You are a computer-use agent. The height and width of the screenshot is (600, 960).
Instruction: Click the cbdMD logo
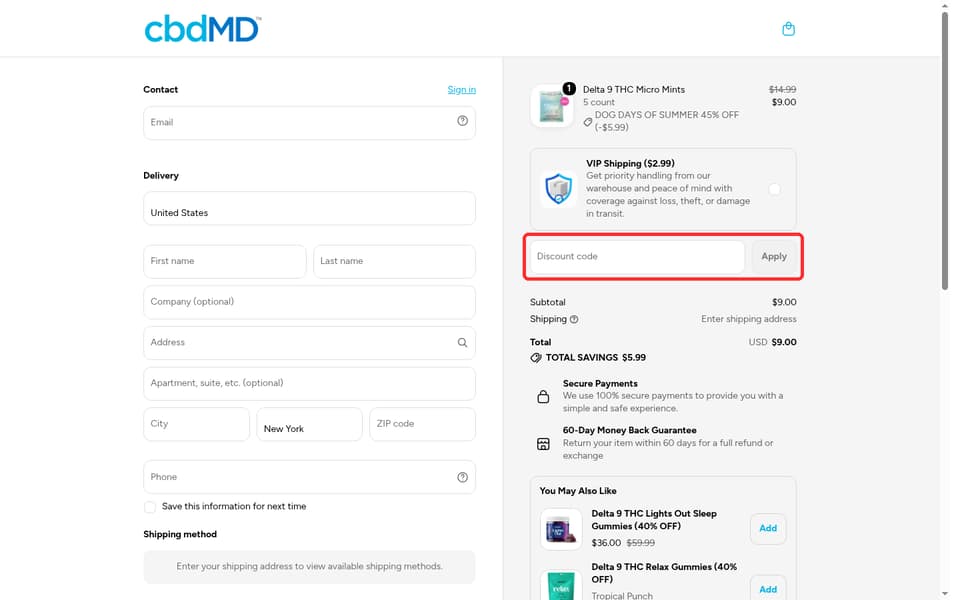[203, 29]
